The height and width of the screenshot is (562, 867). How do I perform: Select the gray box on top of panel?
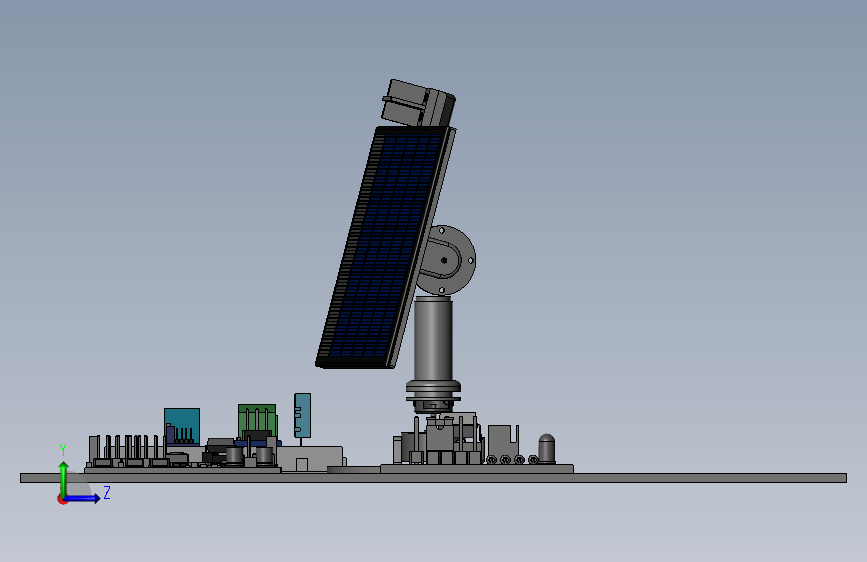point(419,103)
